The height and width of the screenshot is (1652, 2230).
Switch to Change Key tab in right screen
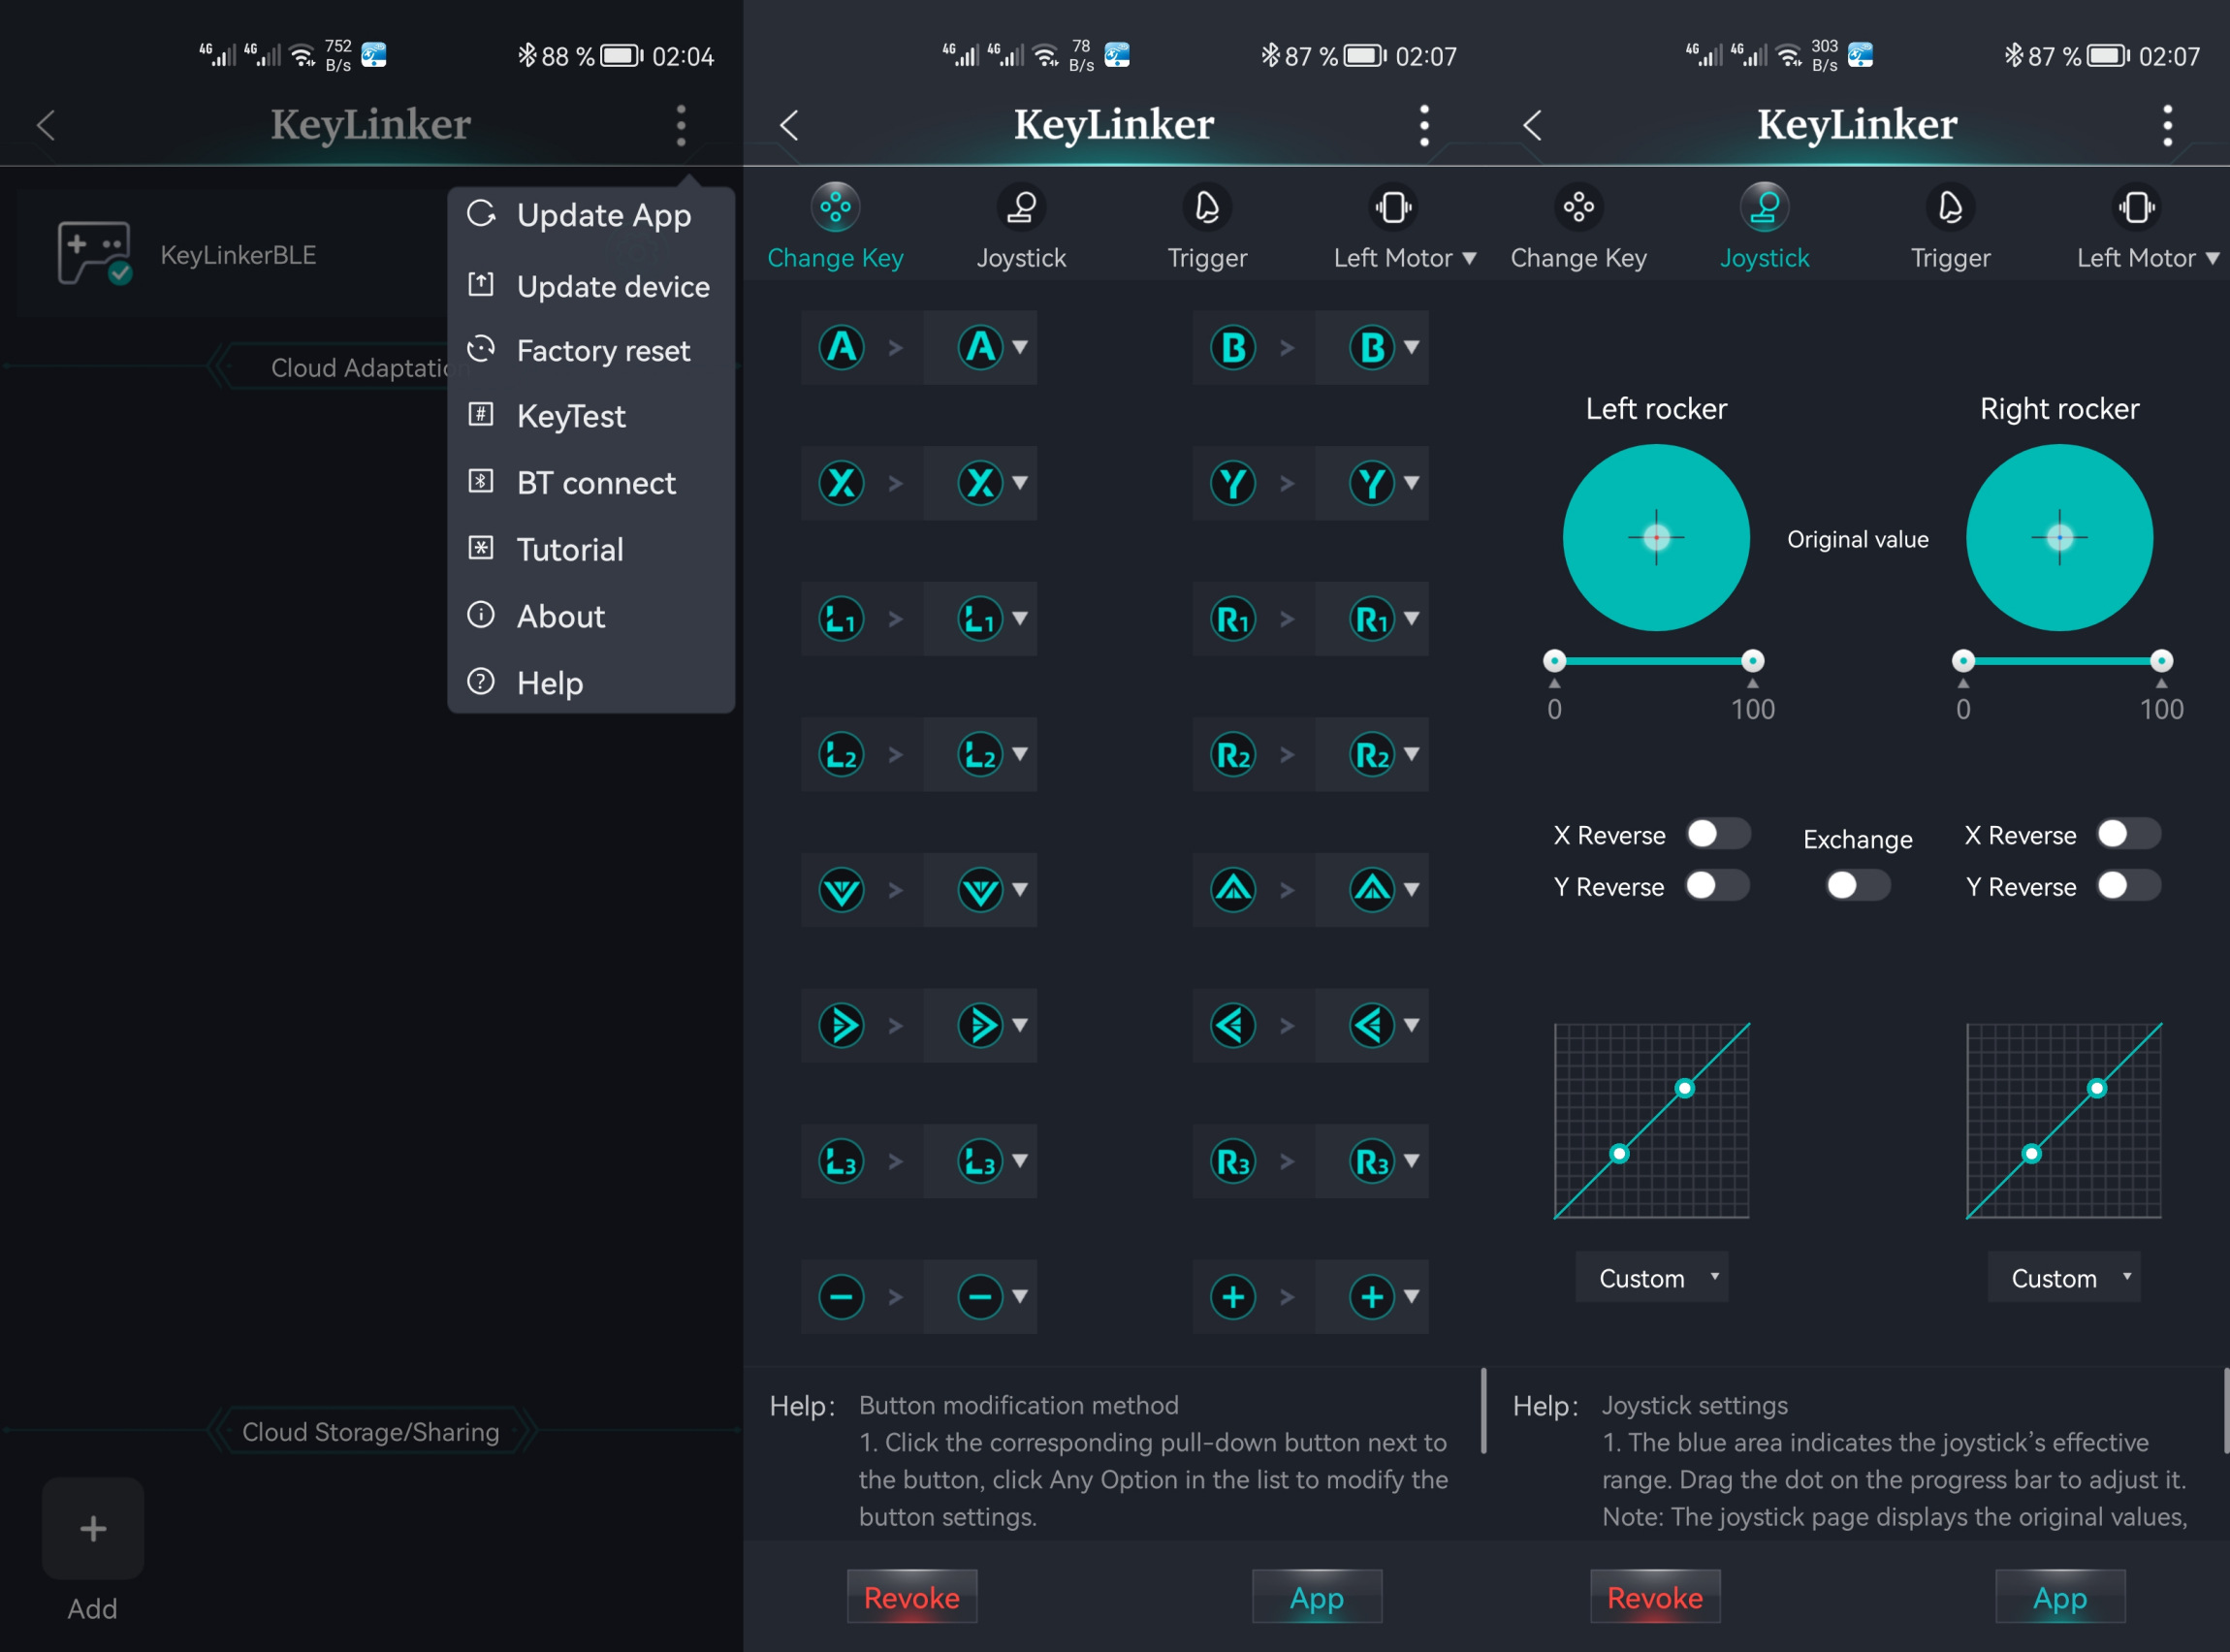click(1578, 228)
